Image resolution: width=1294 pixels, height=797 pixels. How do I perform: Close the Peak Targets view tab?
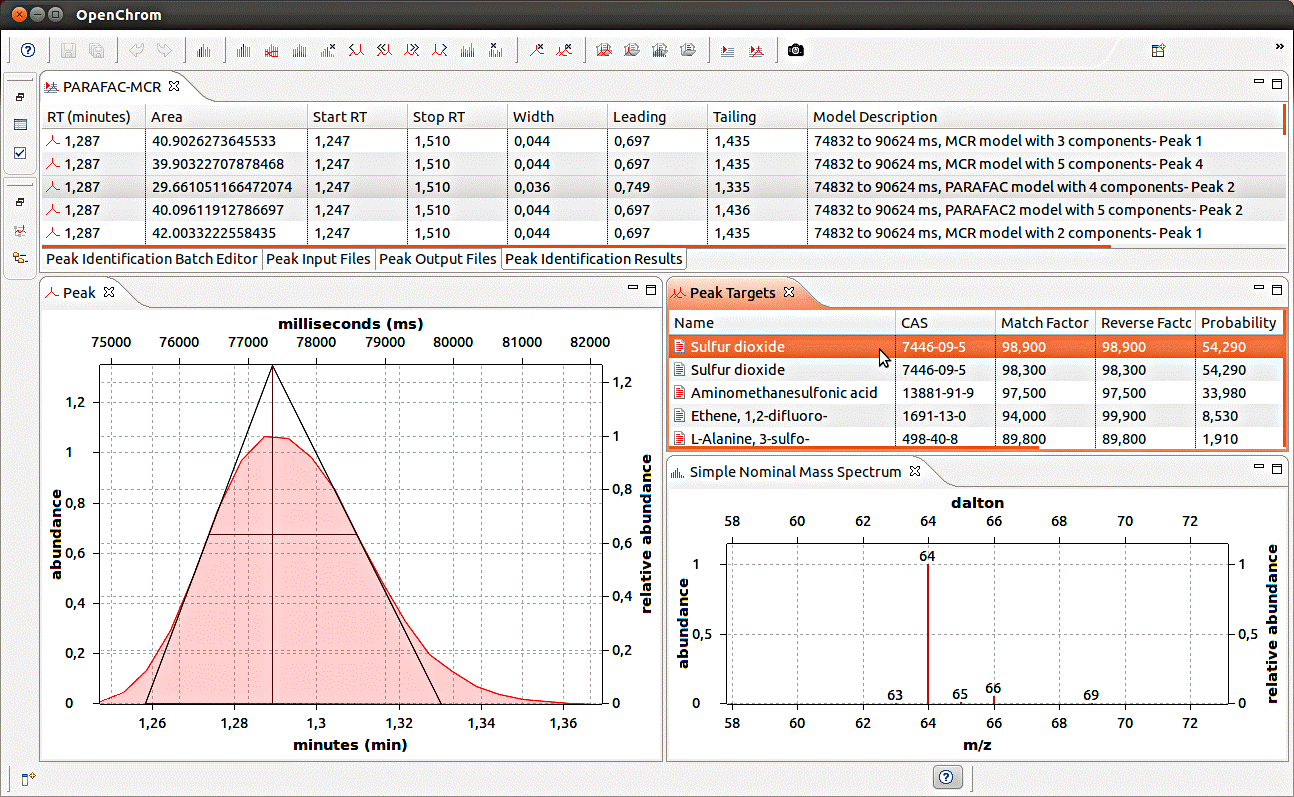(x=788, y=292)
